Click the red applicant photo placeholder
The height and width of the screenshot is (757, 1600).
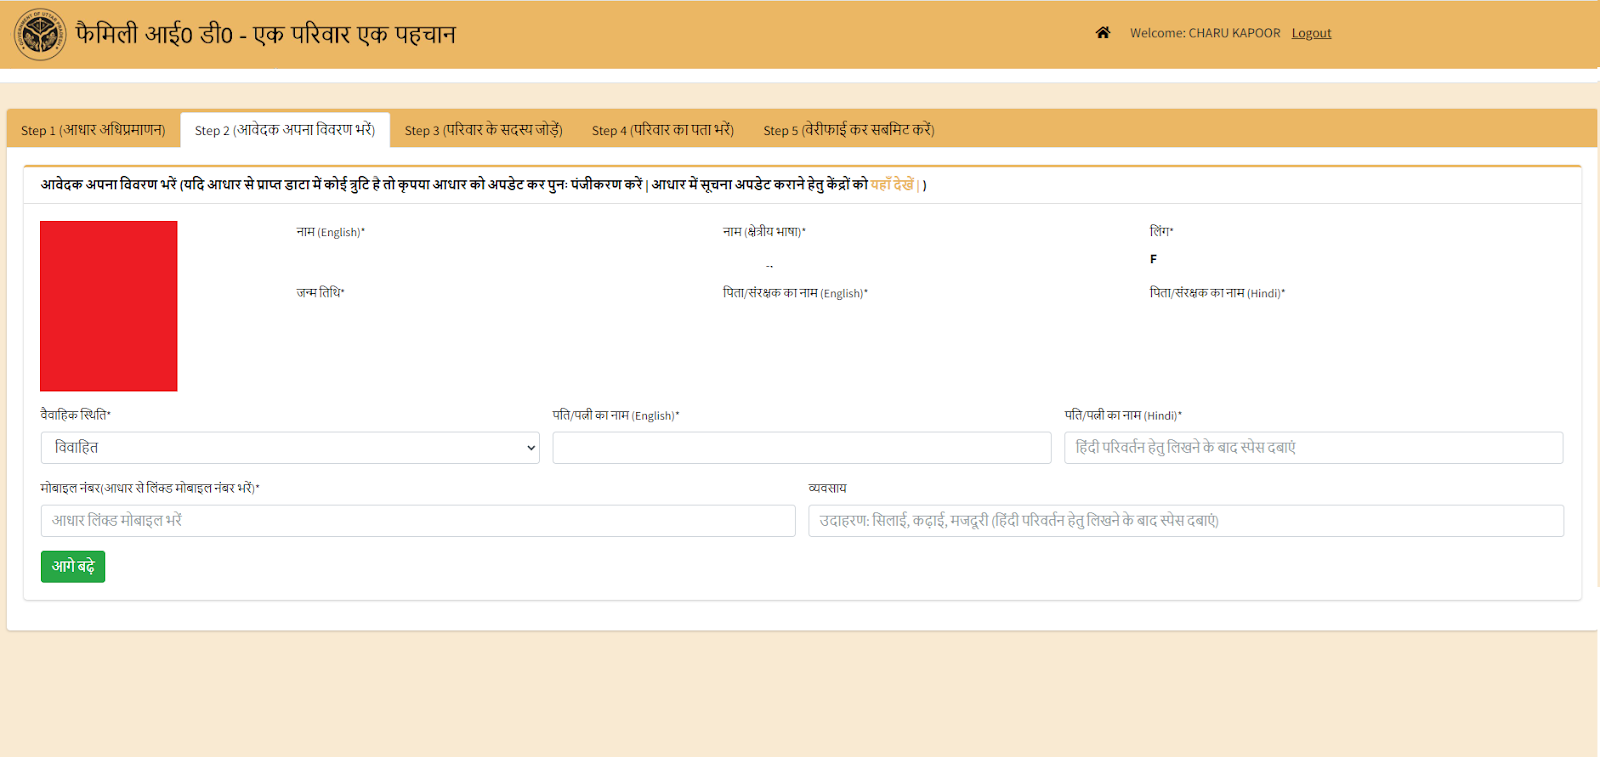click(x=109, y=306)
